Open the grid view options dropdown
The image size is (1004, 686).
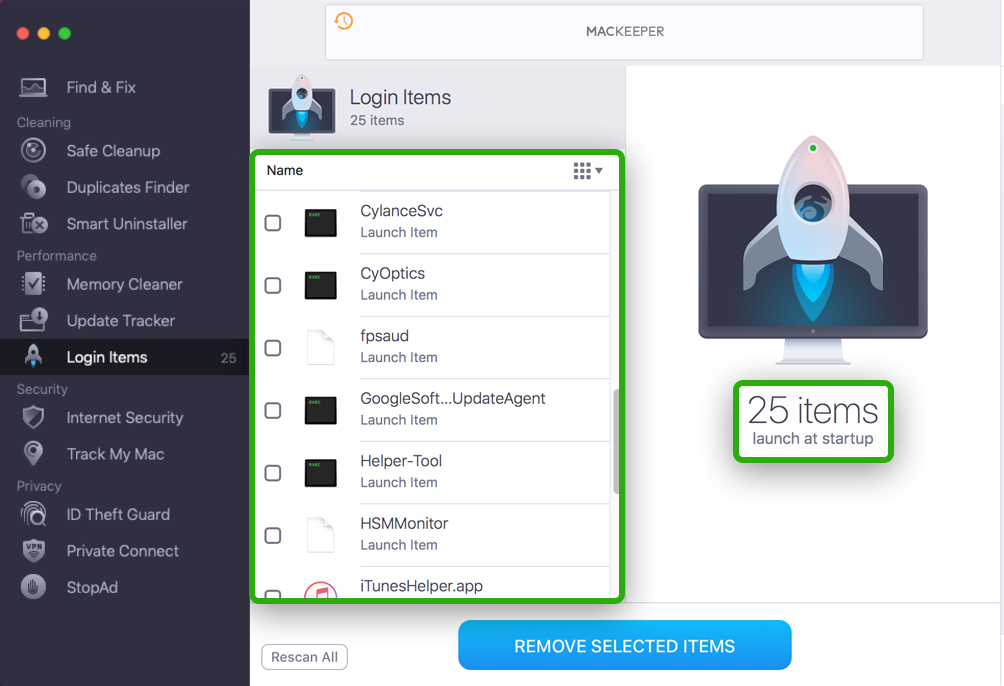[x=588, y=170]
